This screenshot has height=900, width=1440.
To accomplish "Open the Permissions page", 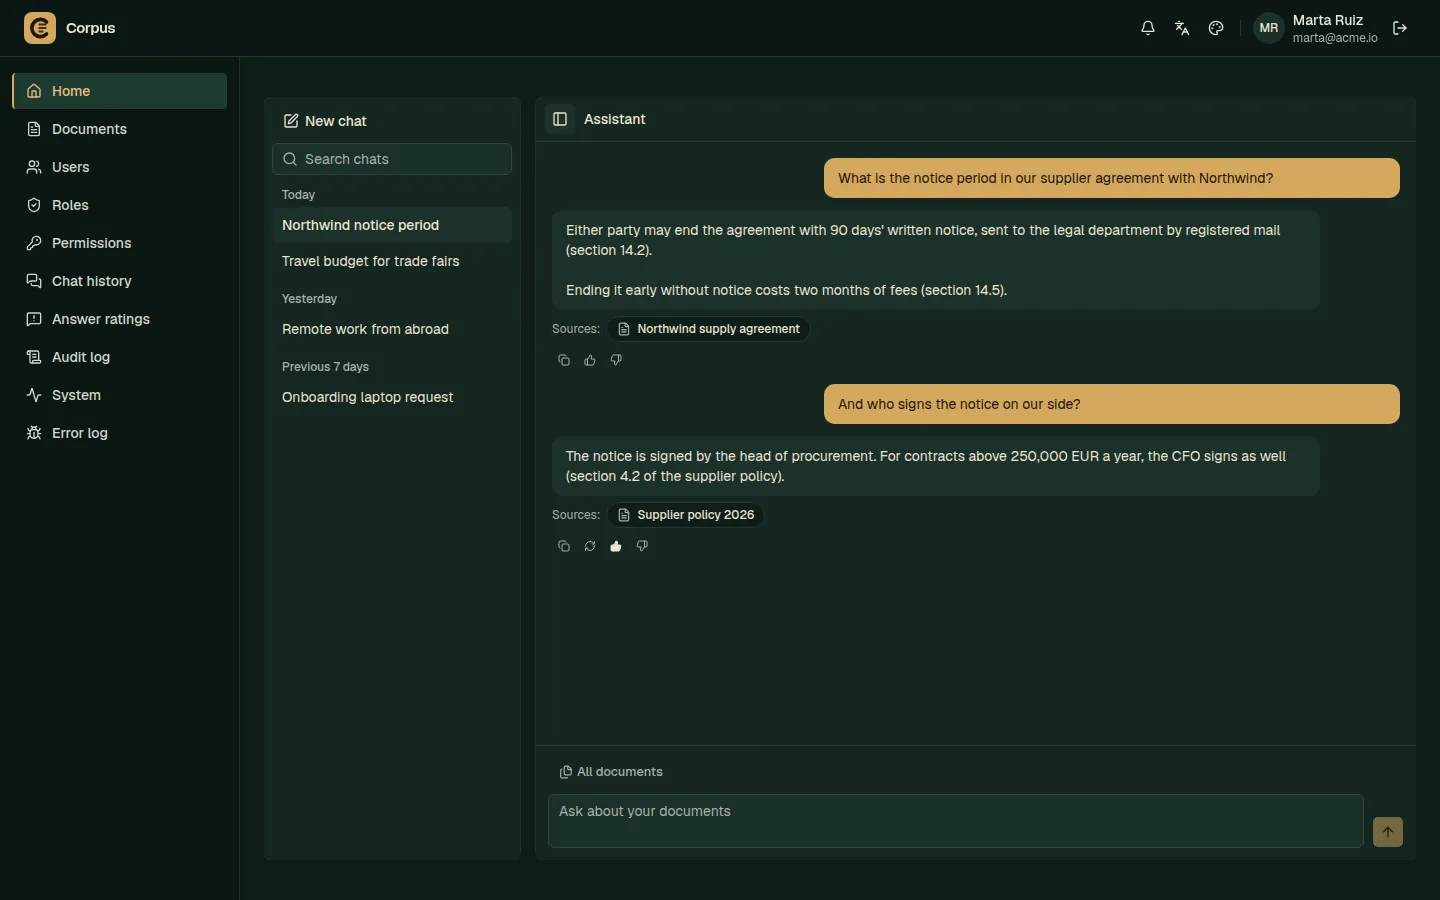I will 119,243.
